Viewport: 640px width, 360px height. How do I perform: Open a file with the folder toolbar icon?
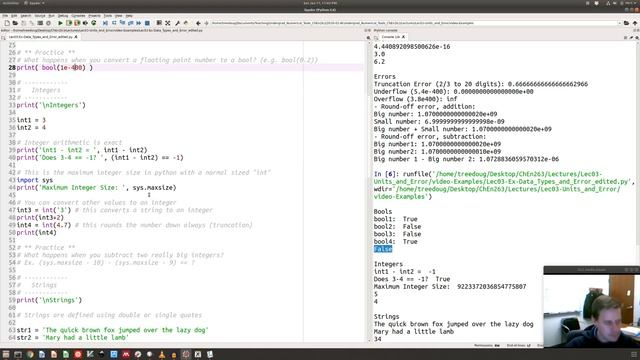(15, 23)
